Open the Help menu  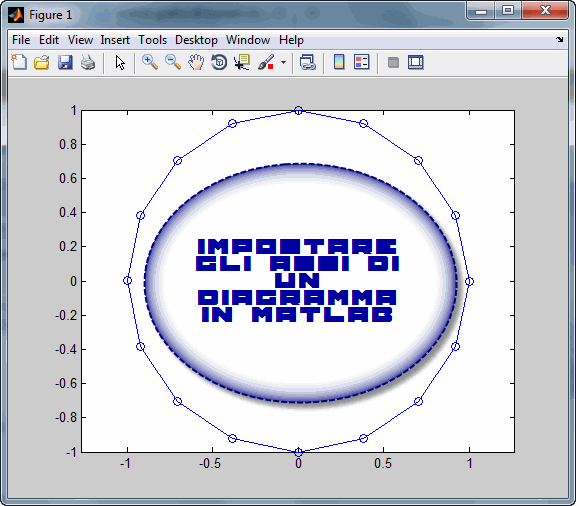tap(291, 40)
